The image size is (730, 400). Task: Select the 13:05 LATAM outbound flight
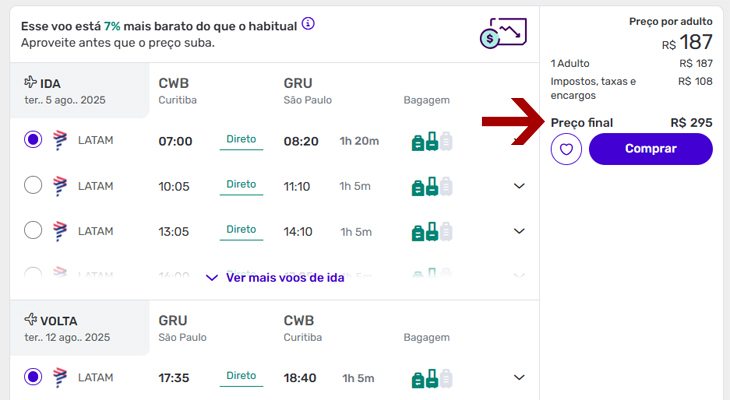(33, 230)
